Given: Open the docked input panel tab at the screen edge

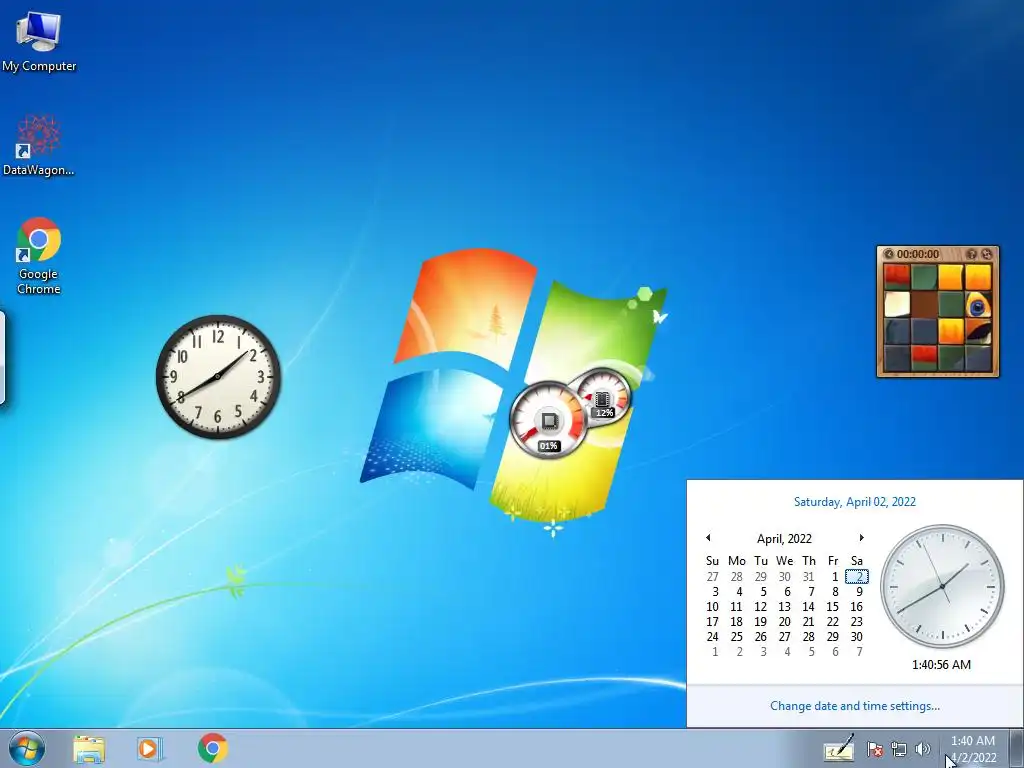Looking at the screenshot, I should 3,357.
